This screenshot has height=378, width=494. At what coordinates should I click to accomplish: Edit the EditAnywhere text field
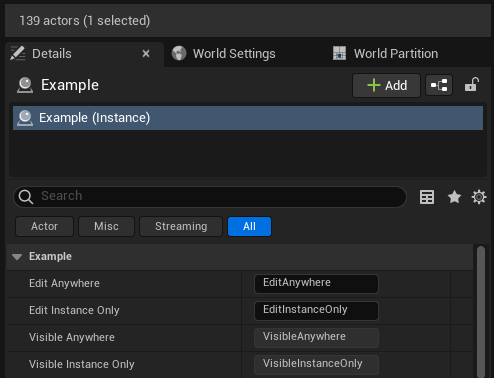316,284
